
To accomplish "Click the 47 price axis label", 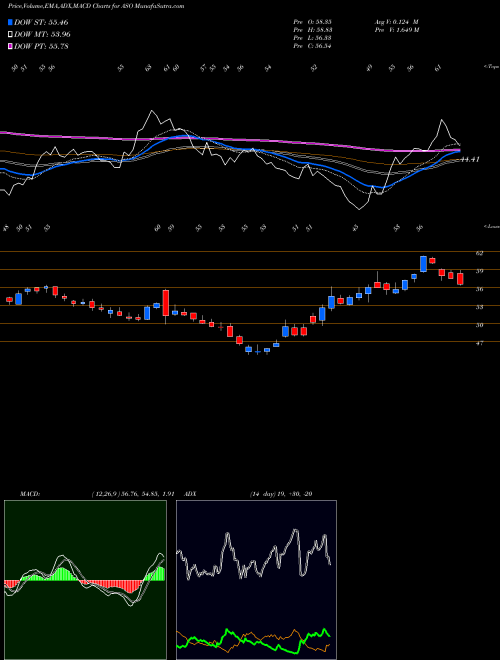I will 479,343.
